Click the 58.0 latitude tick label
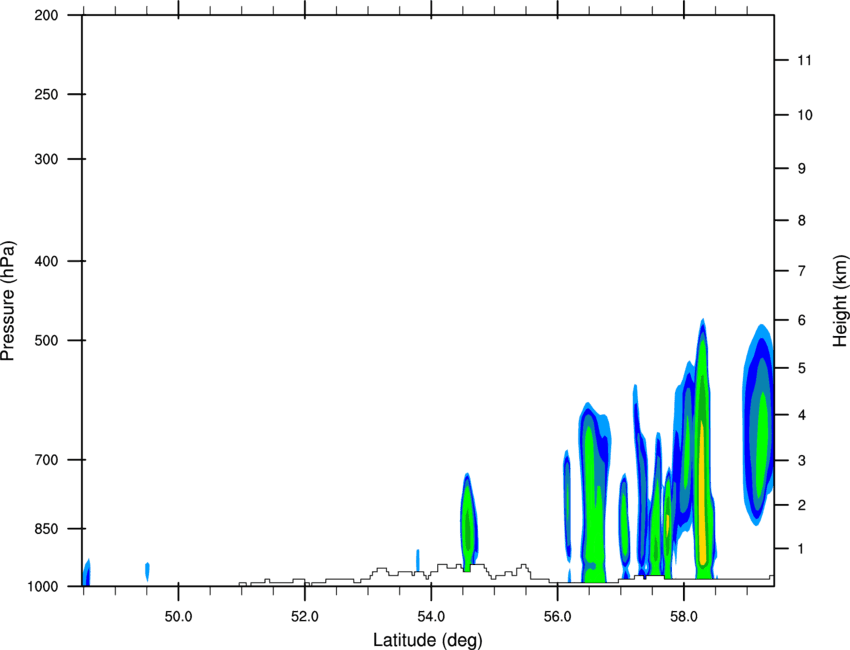Image resolution: width=850 pixels, height=650 pixels. point(684,616)
